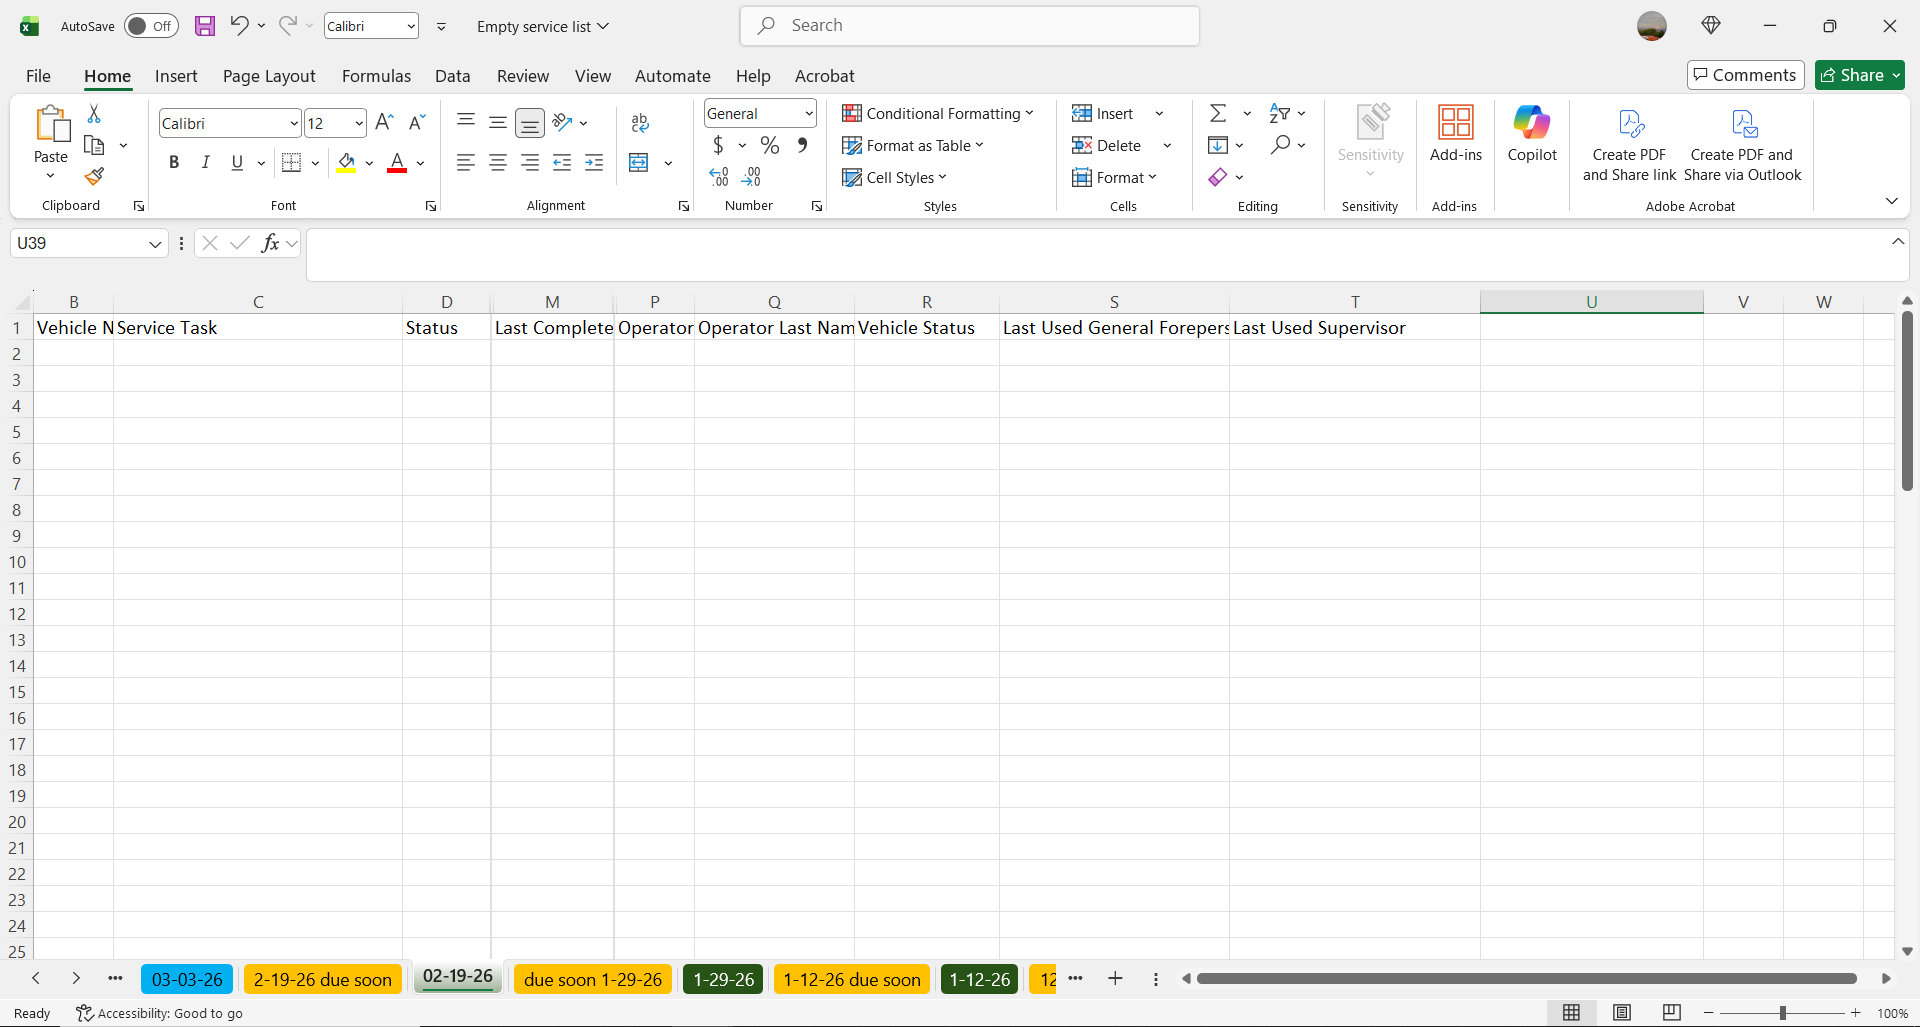Screen dimensions: 1920x1027
Task: Click the Share button
Action: point(1860,75)
